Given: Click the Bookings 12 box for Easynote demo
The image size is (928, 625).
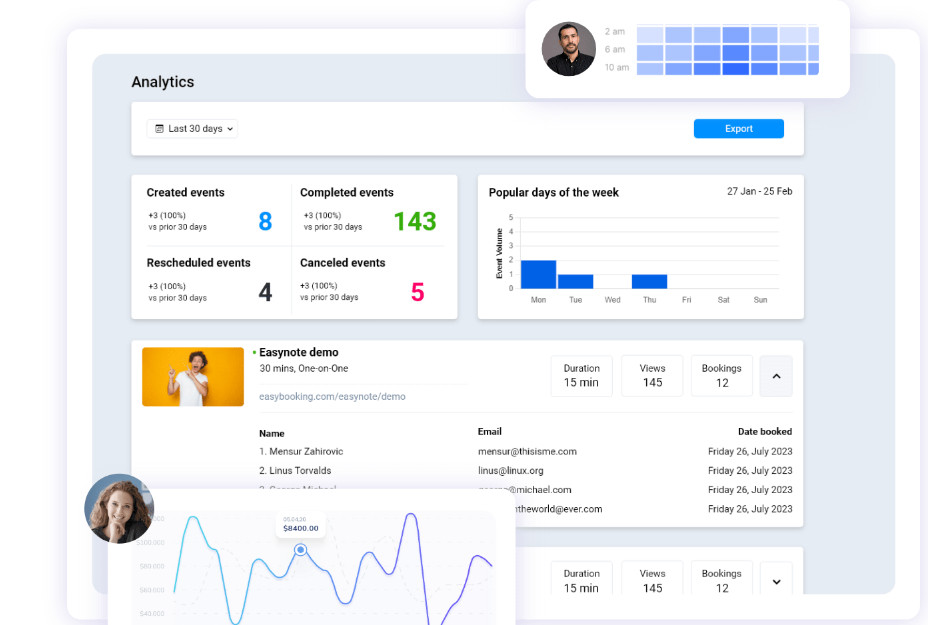Looking at the screenshot, I should [x=721, y=376].
